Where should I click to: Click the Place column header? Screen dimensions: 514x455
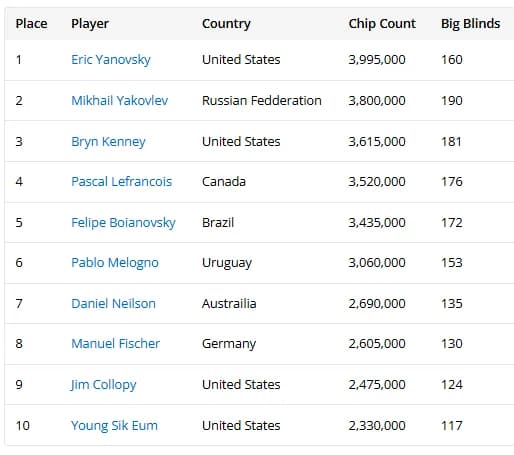31,24
